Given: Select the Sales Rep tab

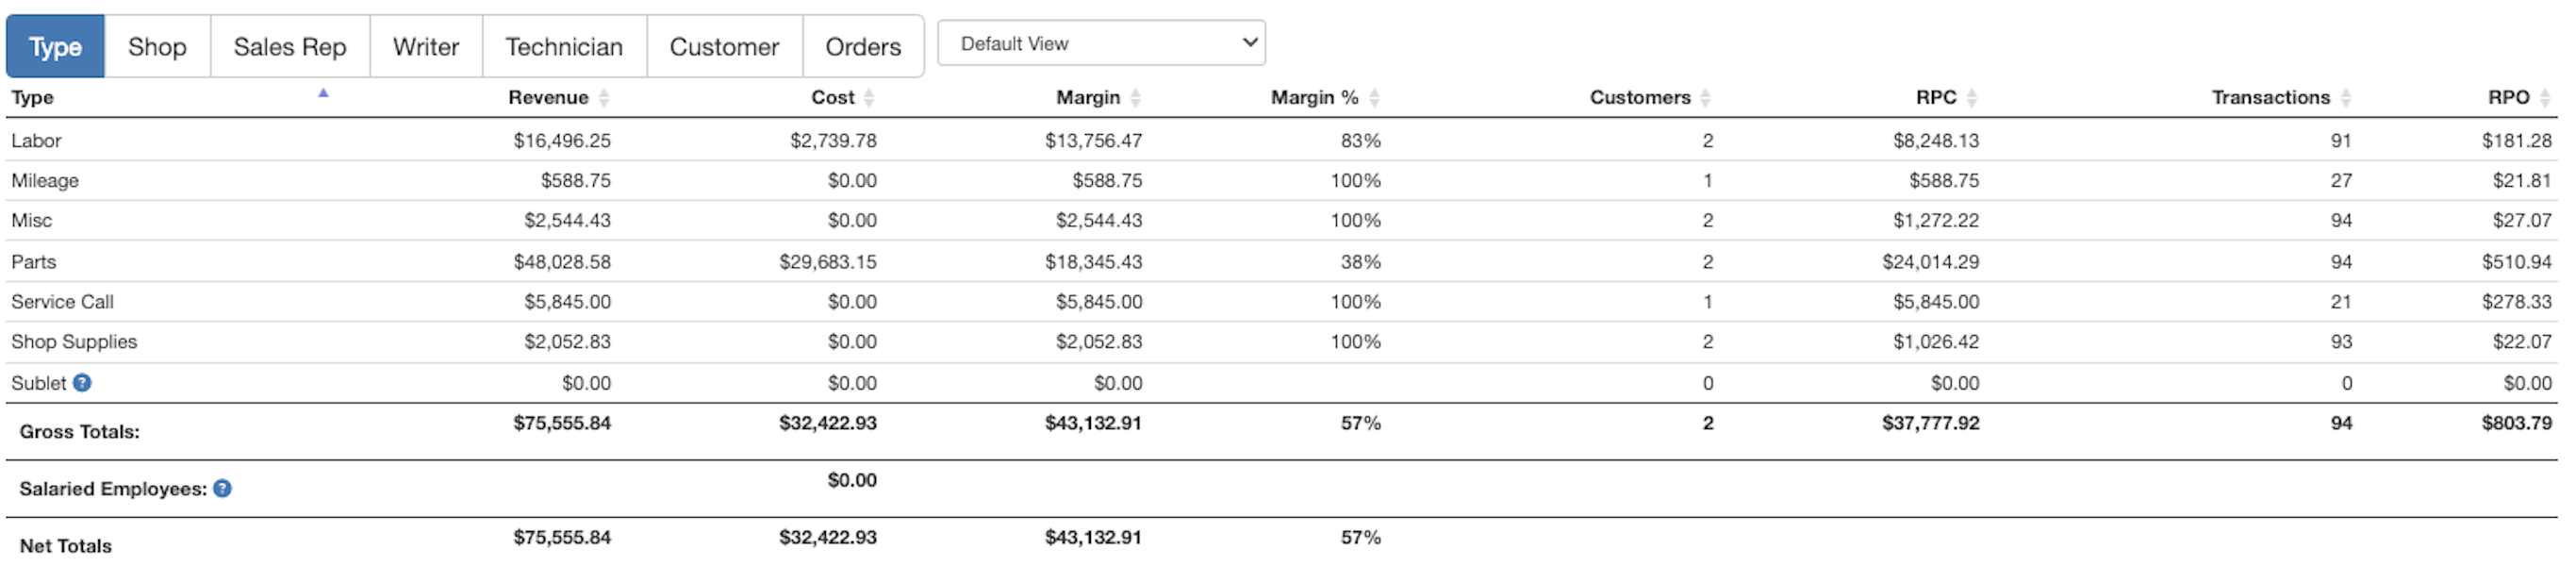Looking at the screenshot, I should click(289, 46).
